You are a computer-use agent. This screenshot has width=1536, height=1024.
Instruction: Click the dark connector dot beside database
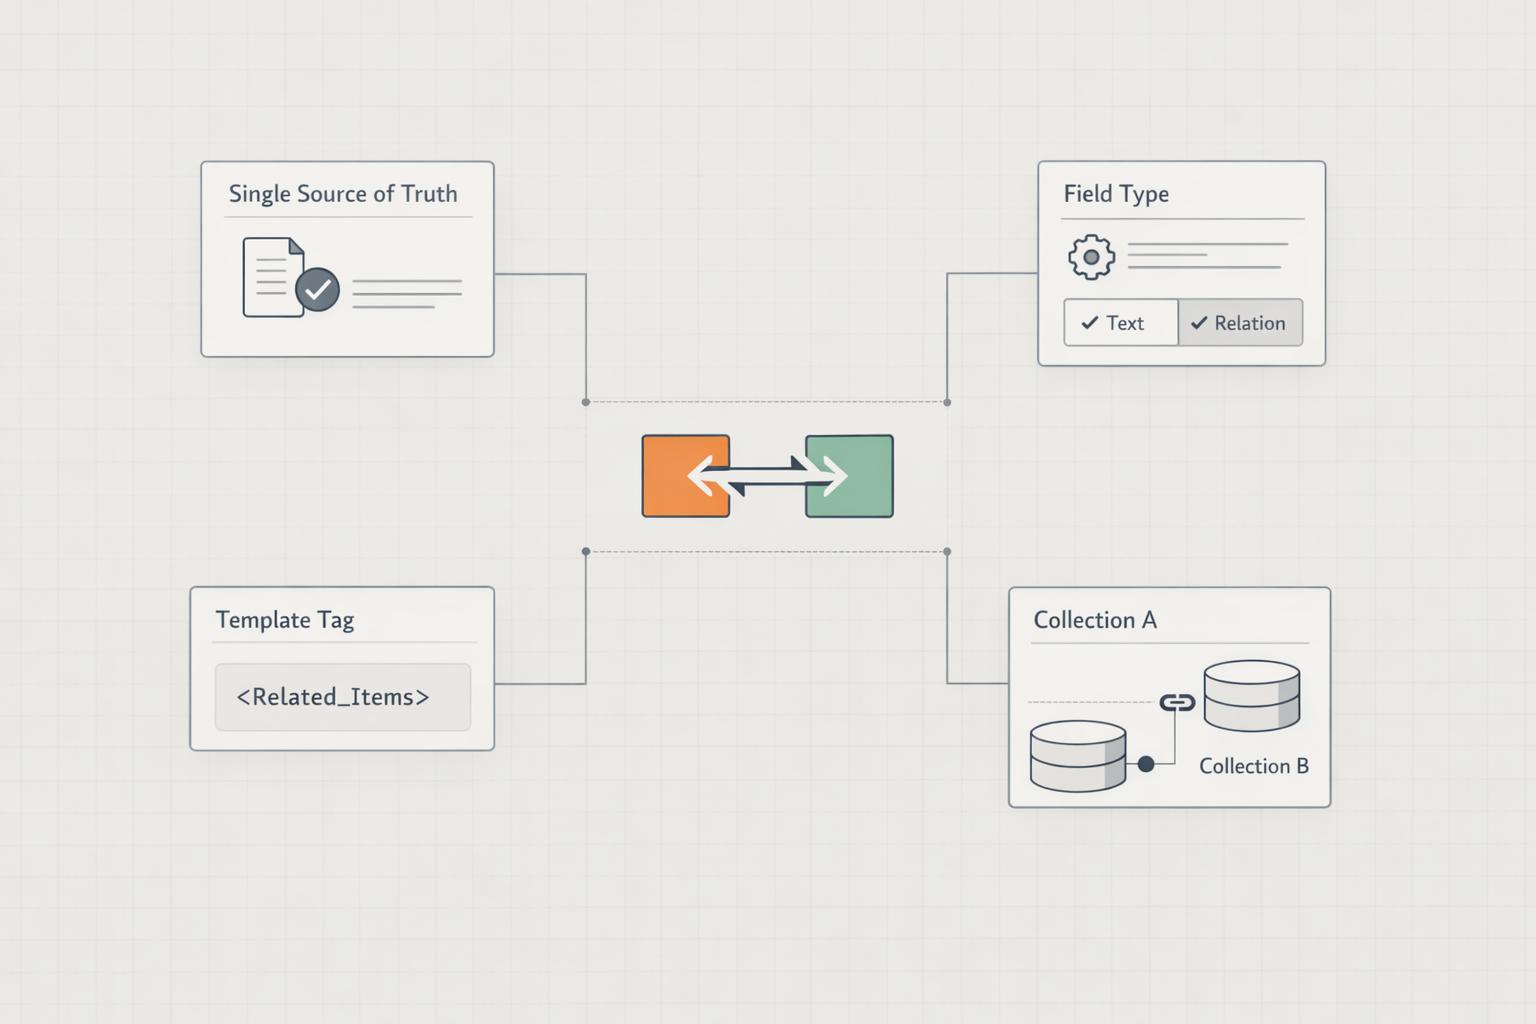coord(1146,764)
